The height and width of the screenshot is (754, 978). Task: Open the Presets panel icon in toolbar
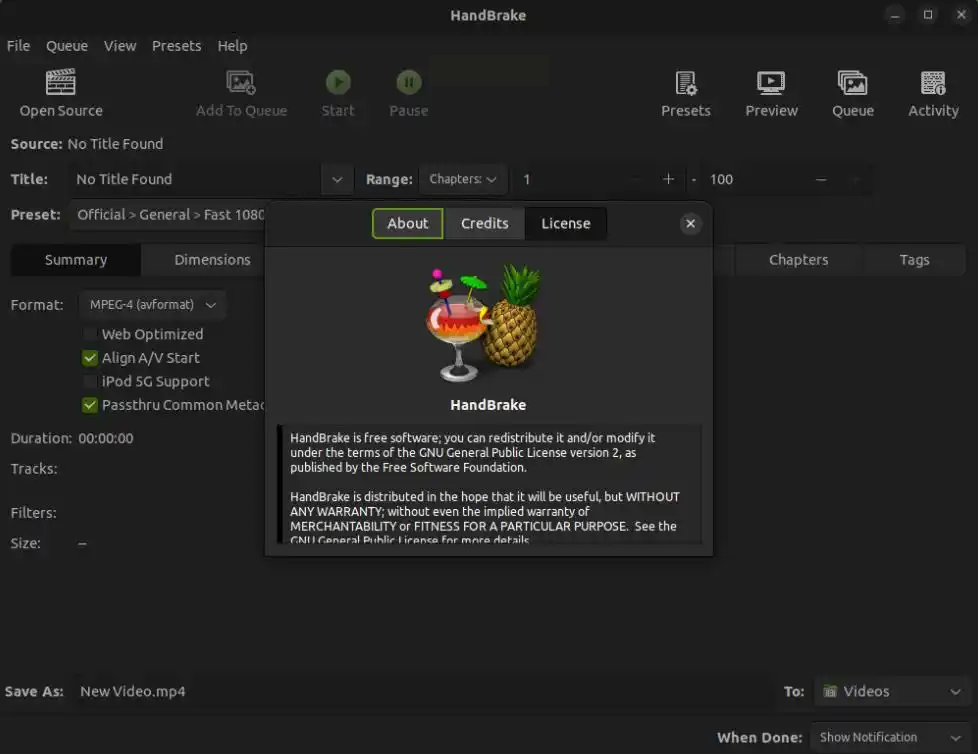click(x=685, y=82)
